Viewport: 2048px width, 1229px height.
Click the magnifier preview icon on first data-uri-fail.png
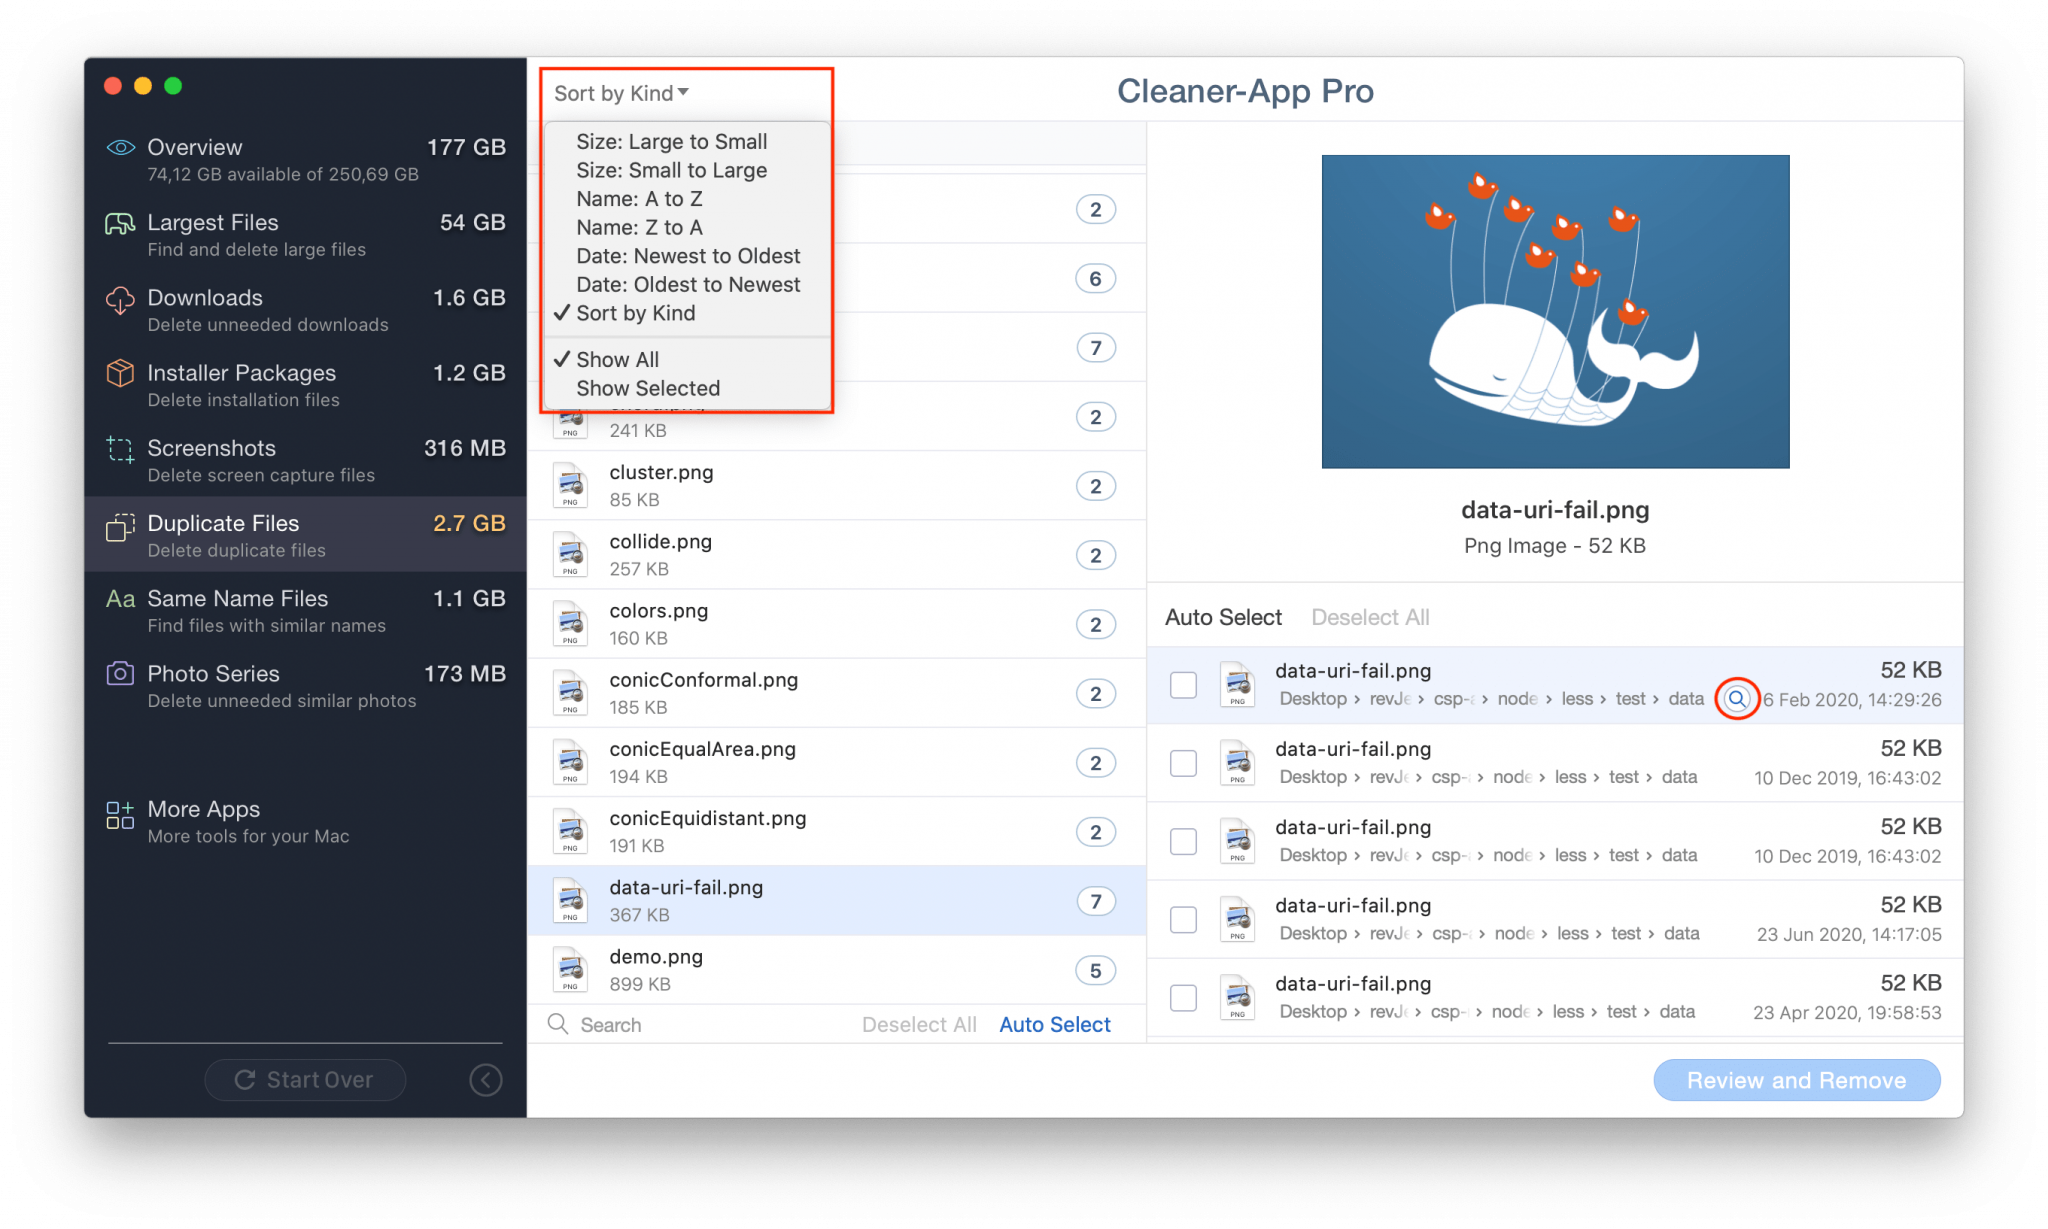(x=1736, y=699)
